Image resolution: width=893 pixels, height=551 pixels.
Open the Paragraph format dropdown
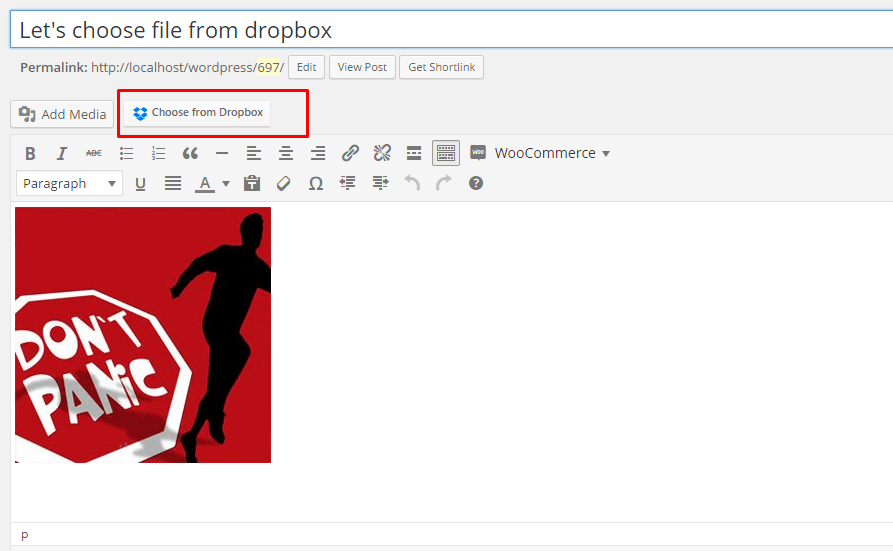(x=70, y=183)
